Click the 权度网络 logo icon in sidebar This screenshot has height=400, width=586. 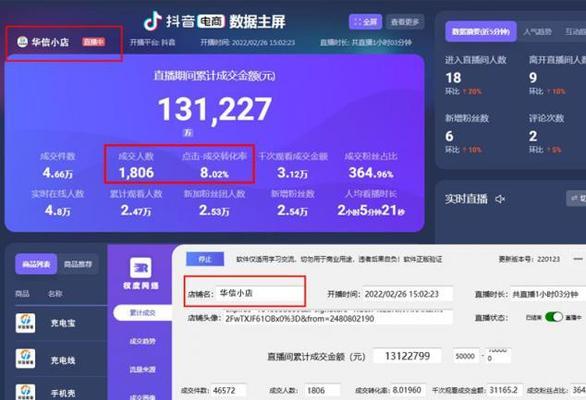click(141, 268)
